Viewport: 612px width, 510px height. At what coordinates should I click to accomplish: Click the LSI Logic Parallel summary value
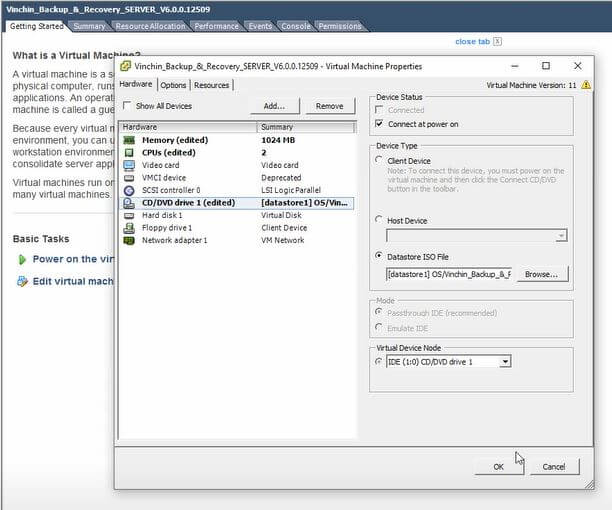[x=291, y=190]
